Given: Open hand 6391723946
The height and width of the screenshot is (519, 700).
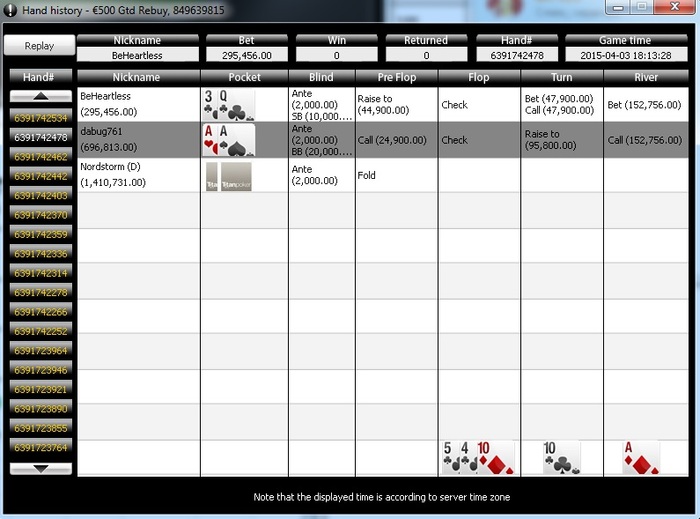Looking at the screenshot, I should (x=41, y=370).
